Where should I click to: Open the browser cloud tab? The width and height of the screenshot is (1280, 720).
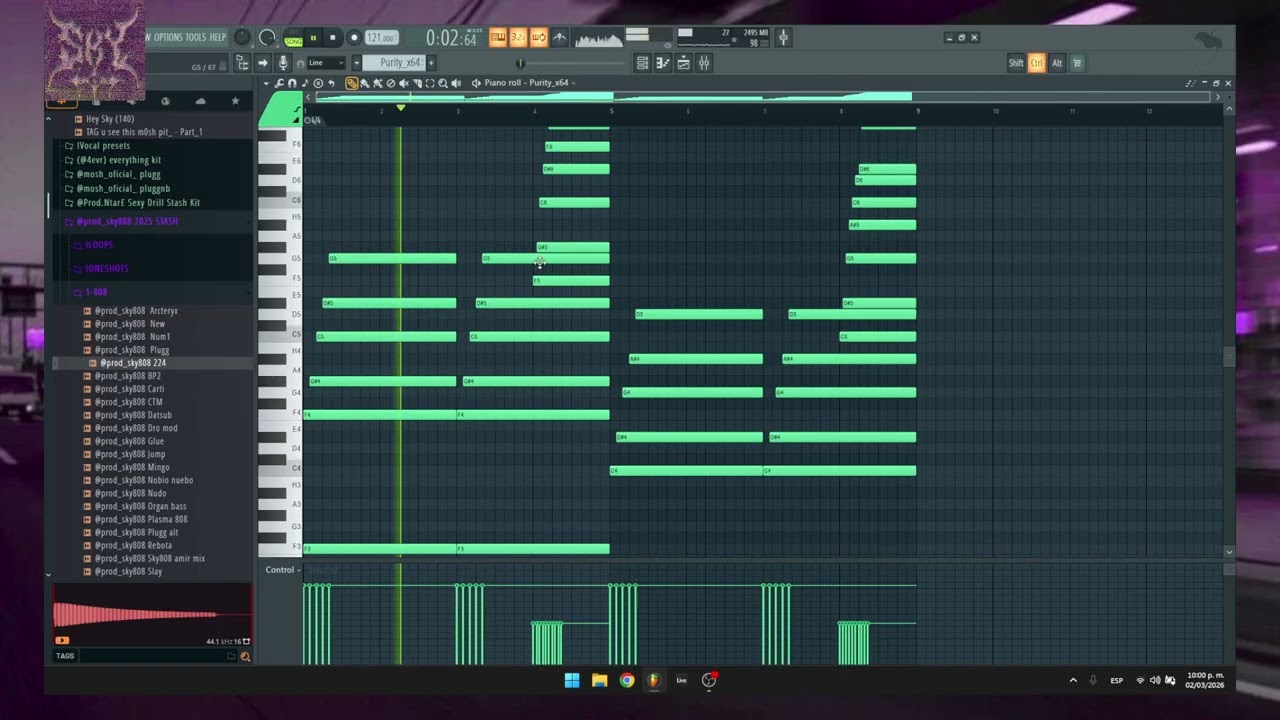point(200,101)
